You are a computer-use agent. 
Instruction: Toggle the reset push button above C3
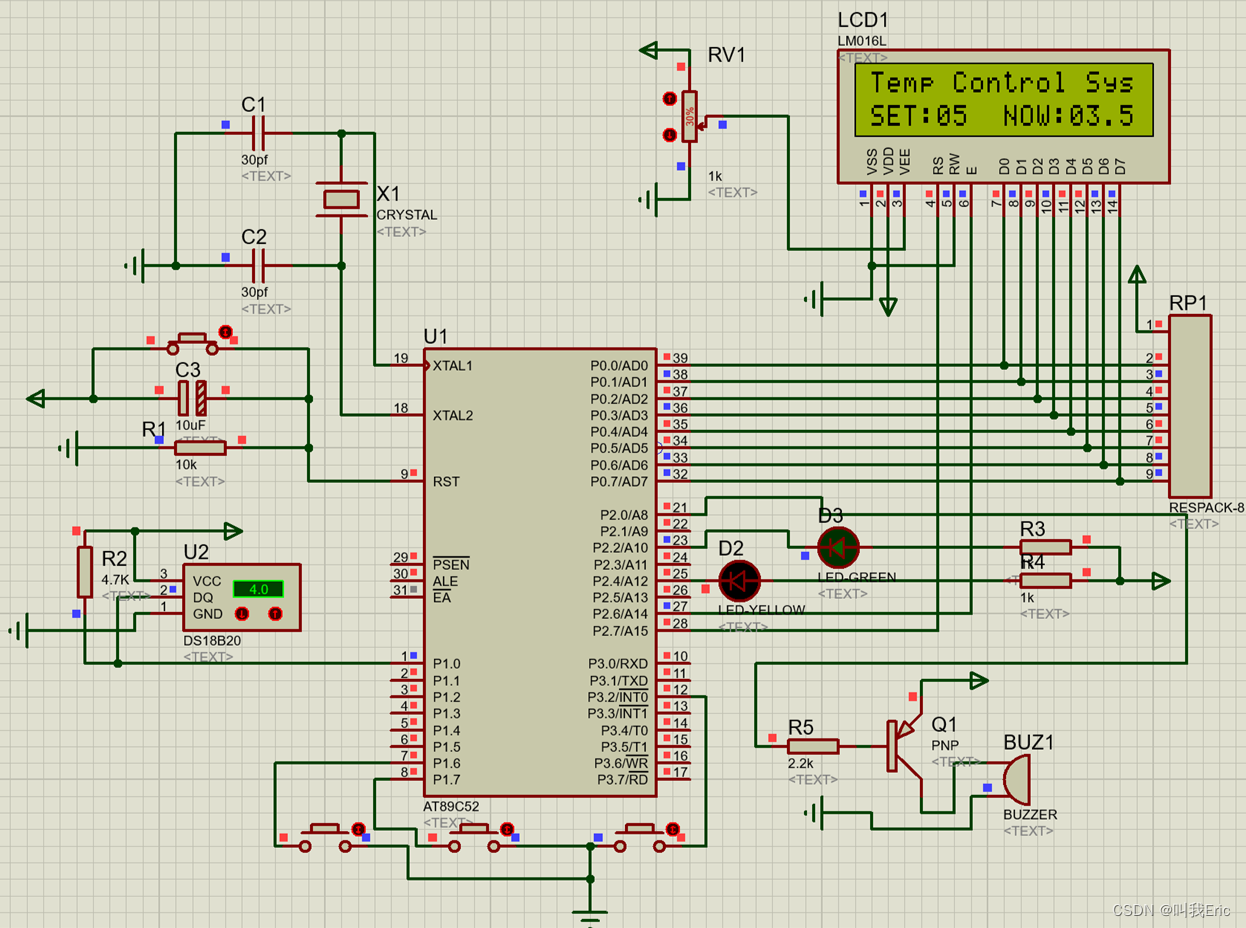click(192, 343)
